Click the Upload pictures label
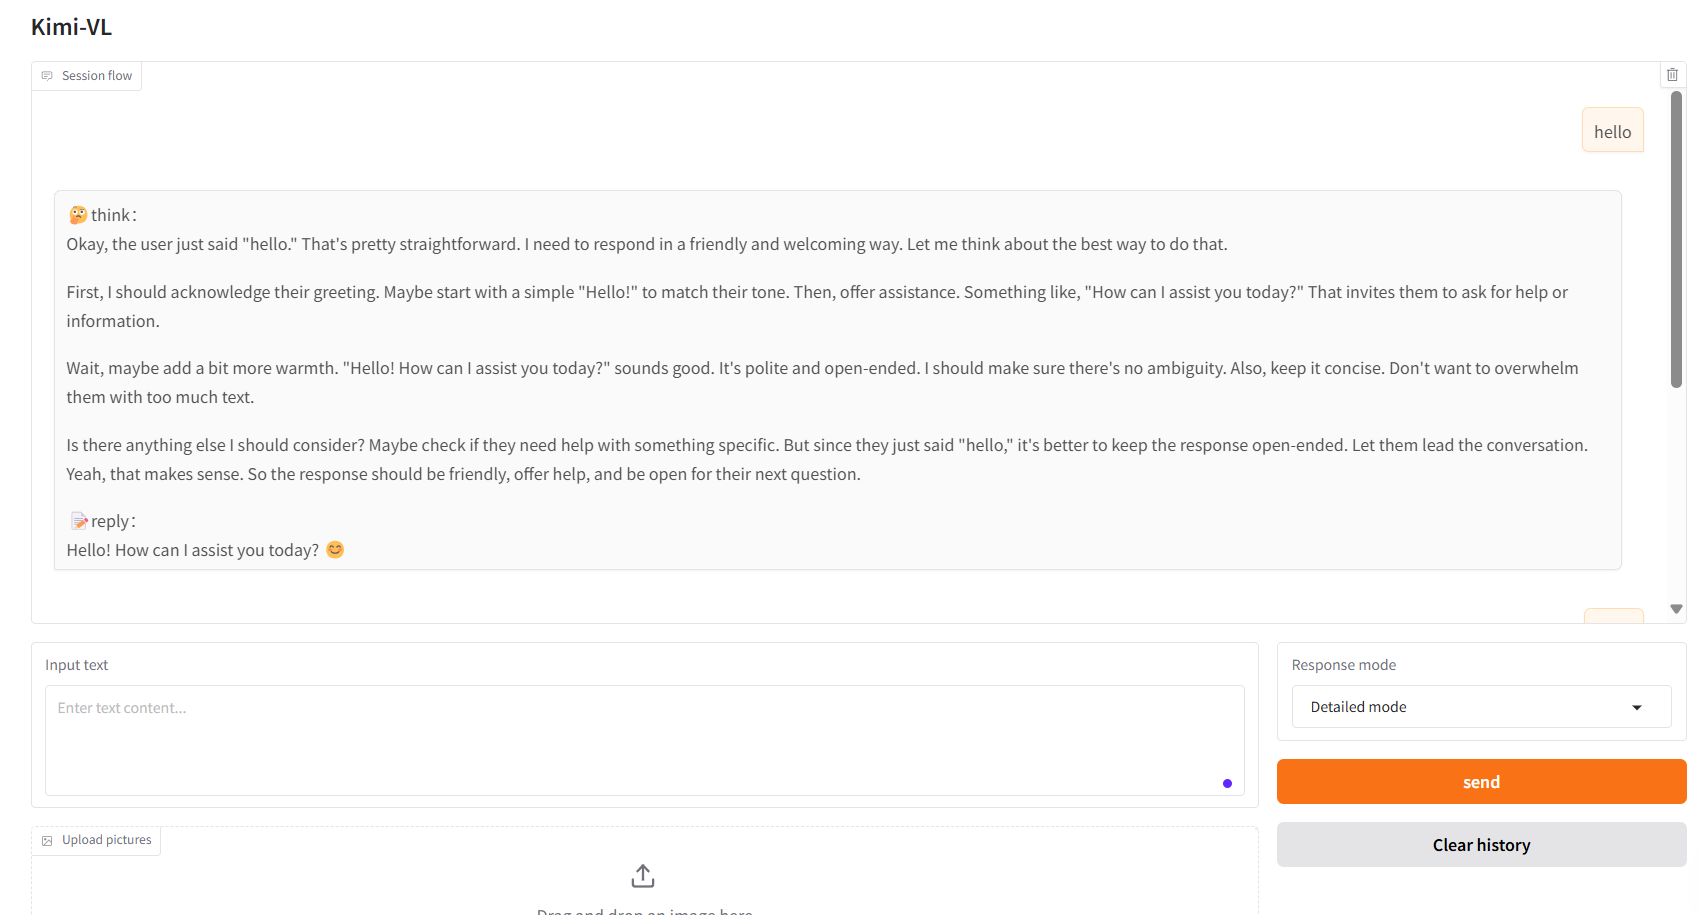 [107, 840]
